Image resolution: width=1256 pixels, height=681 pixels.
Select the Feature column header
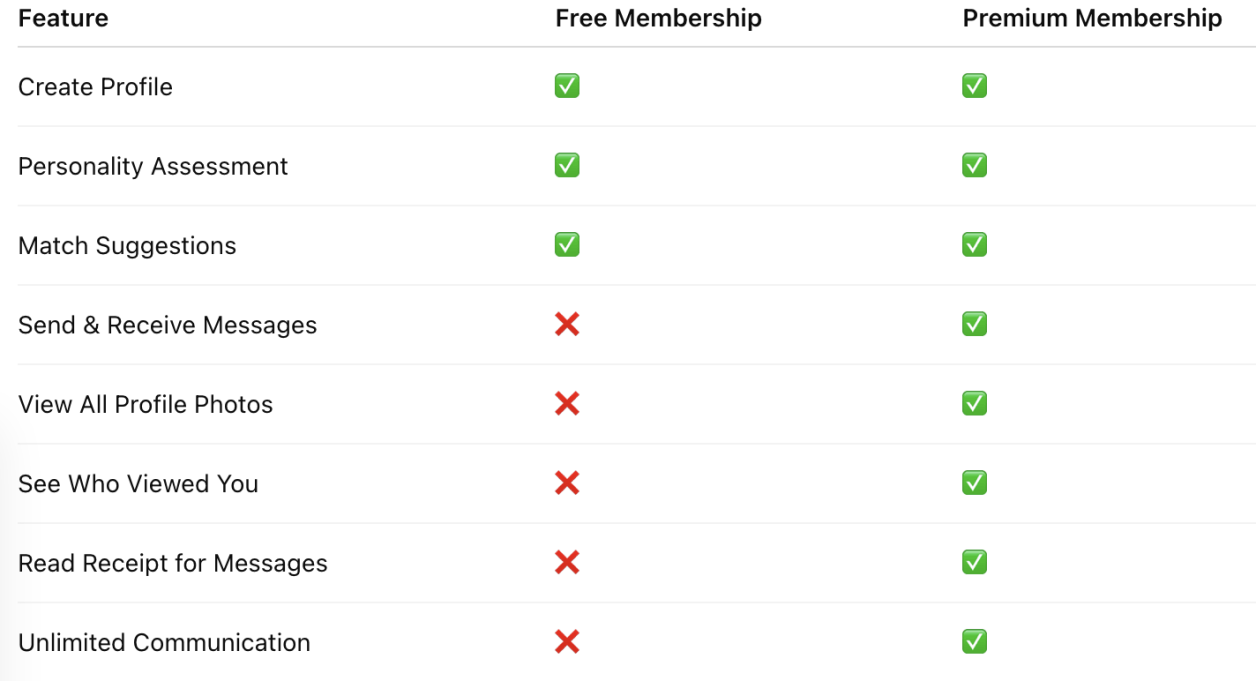(63, 18)
